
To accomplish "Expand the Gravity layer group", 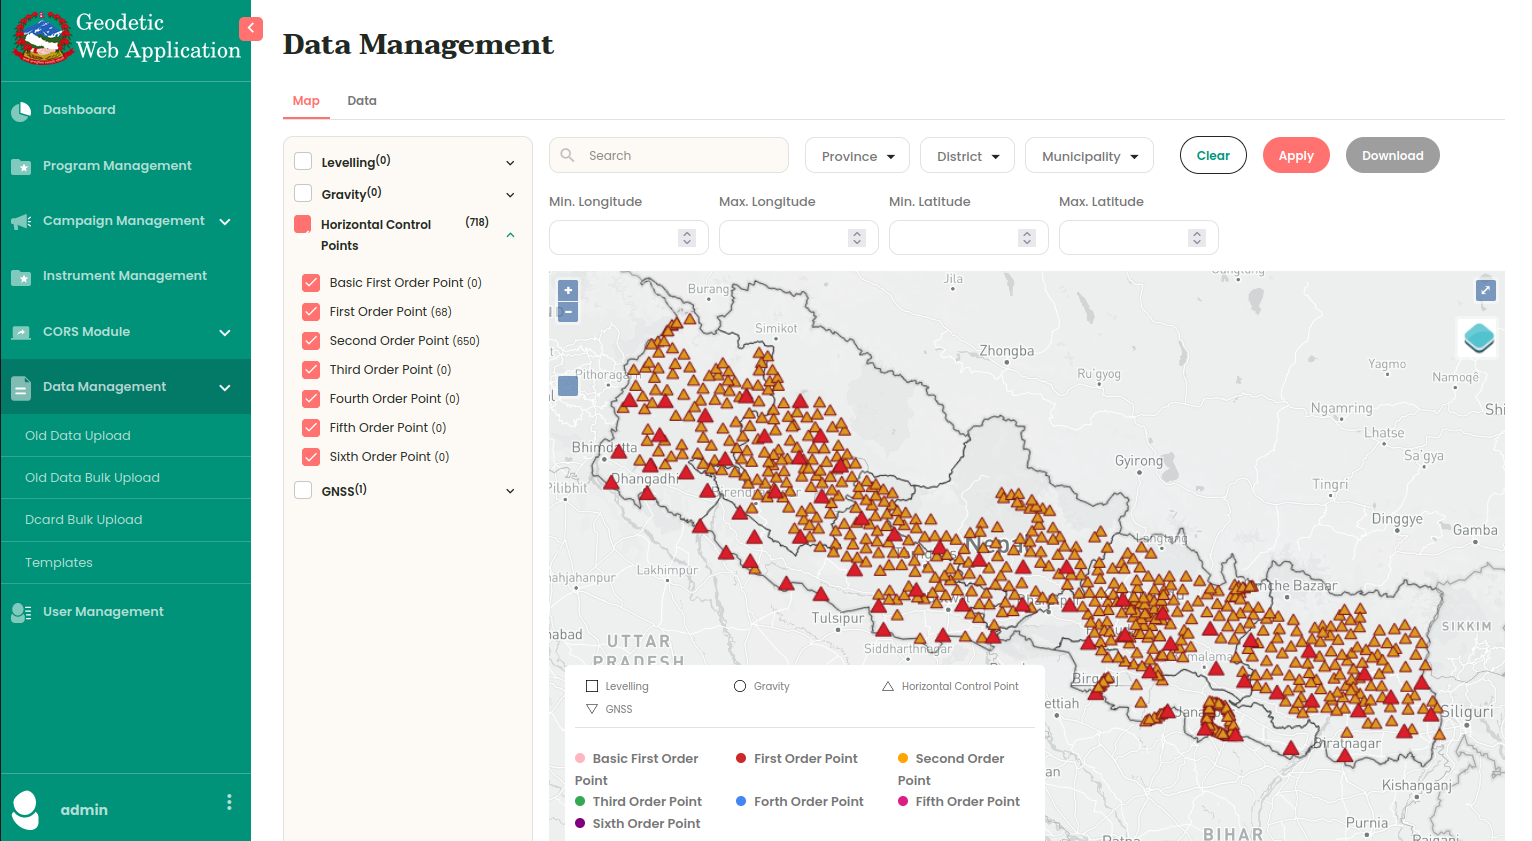I will pyautogui.click(x=510, y=195).
